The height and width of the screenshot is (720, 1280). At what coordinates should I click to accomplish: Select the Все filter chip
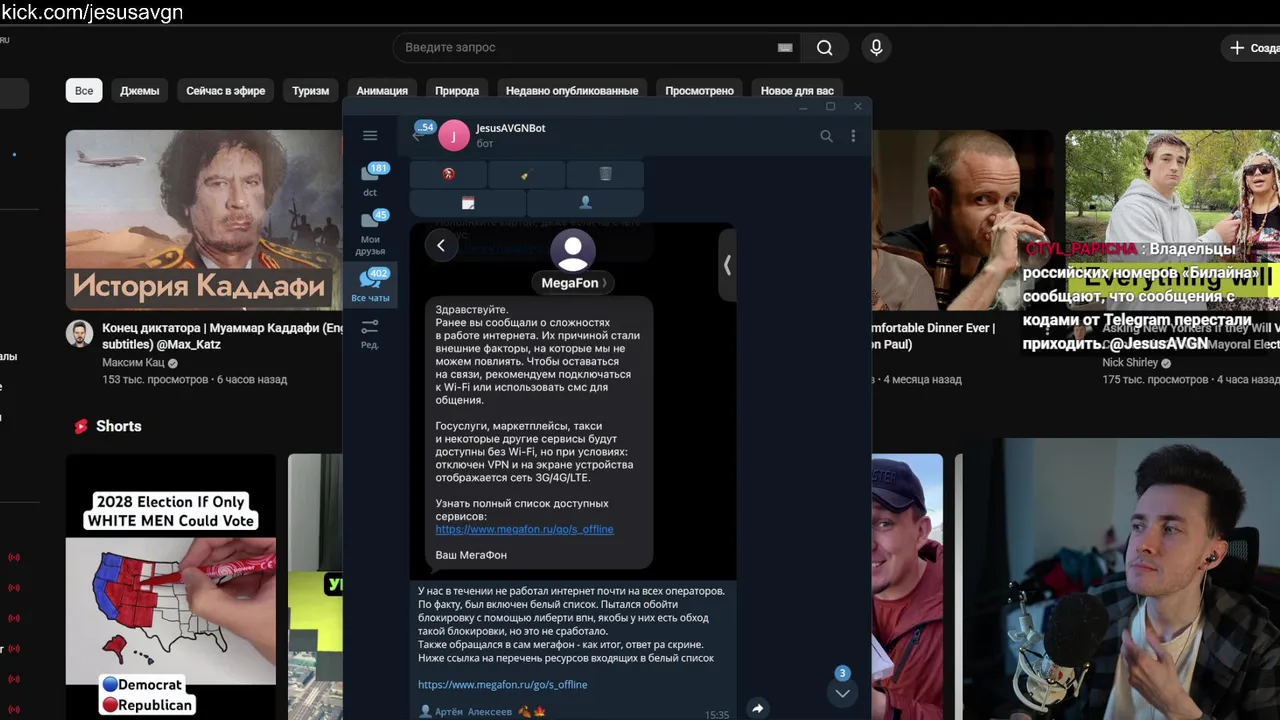[x=84, y=90]
